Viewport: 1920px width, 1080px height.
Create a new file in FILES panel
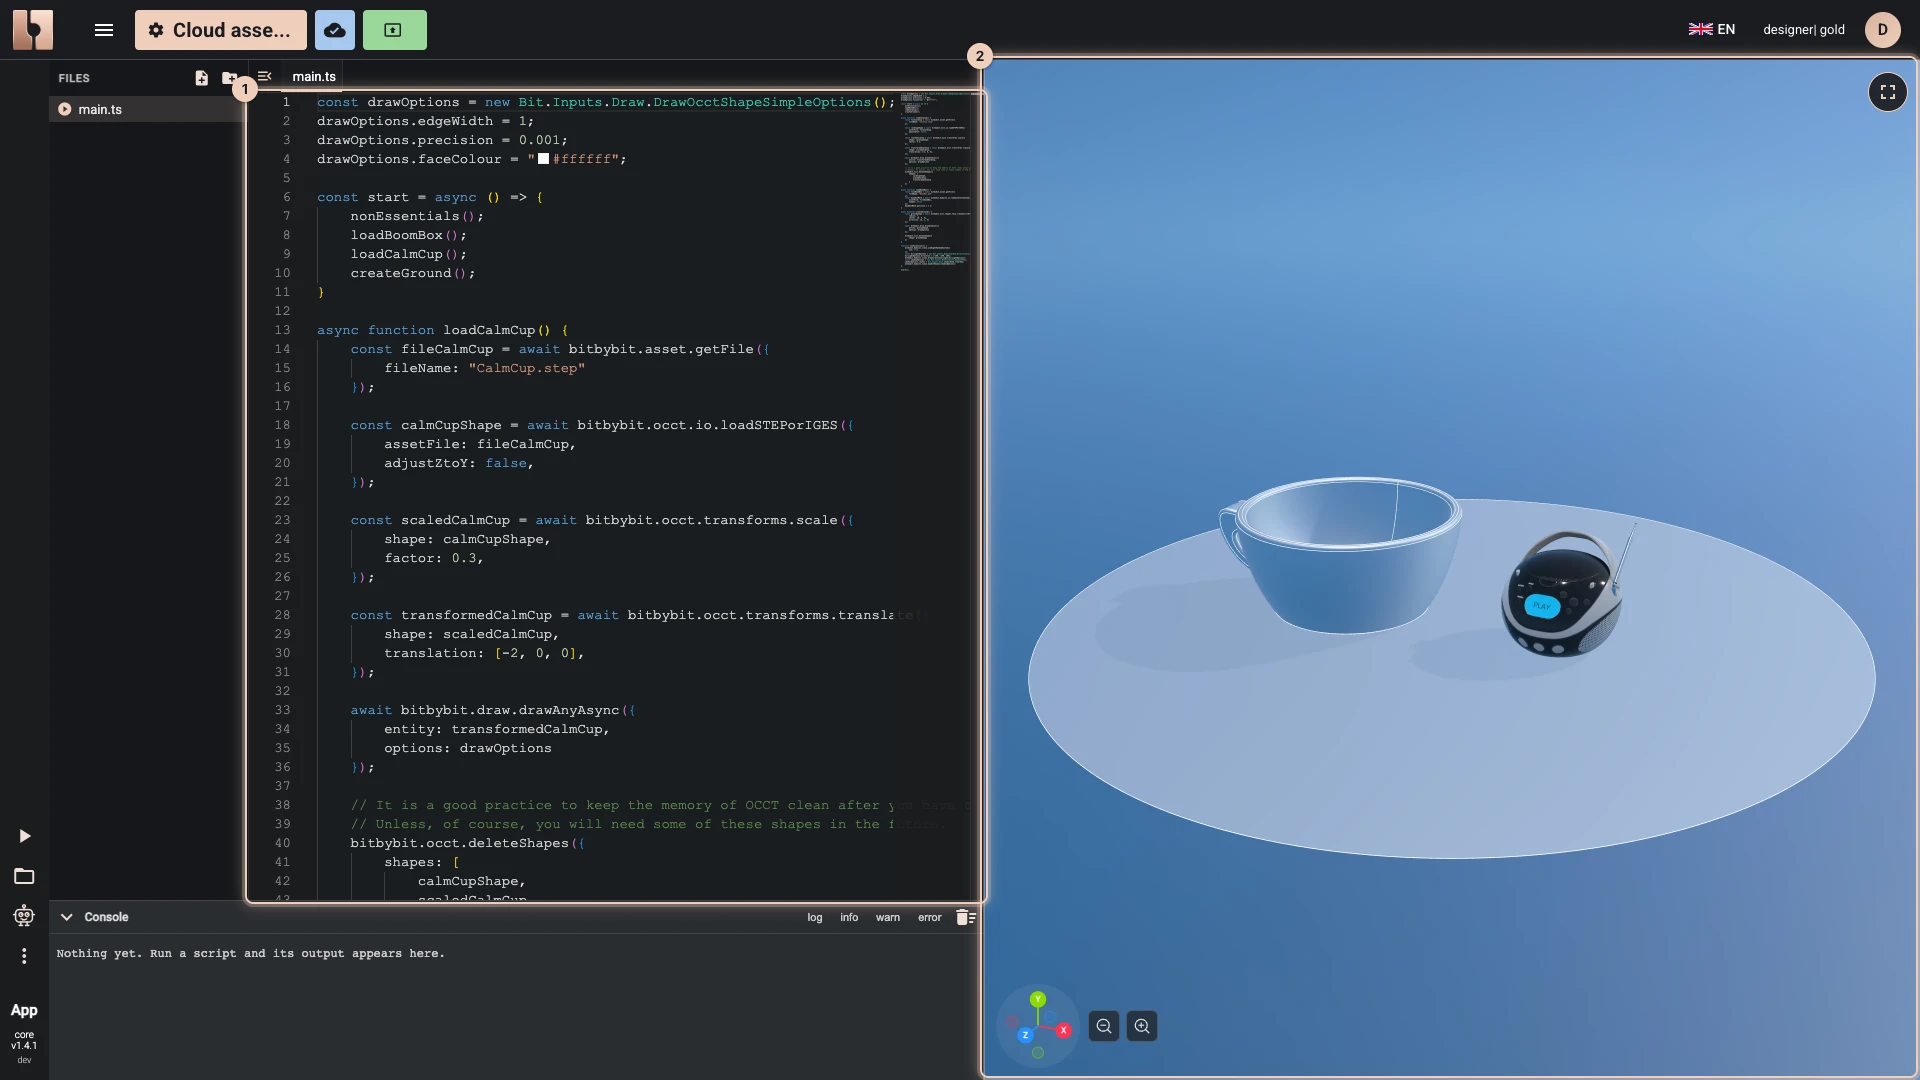click(202, 78)
